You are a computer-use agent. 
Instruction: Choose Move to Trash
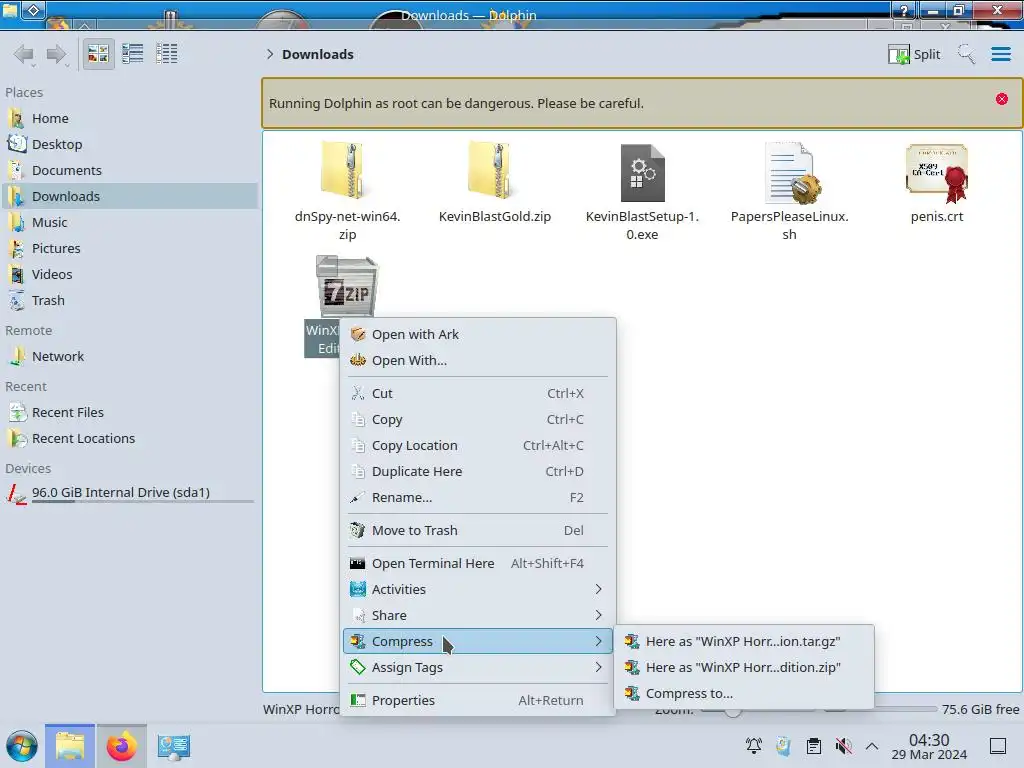477,531
